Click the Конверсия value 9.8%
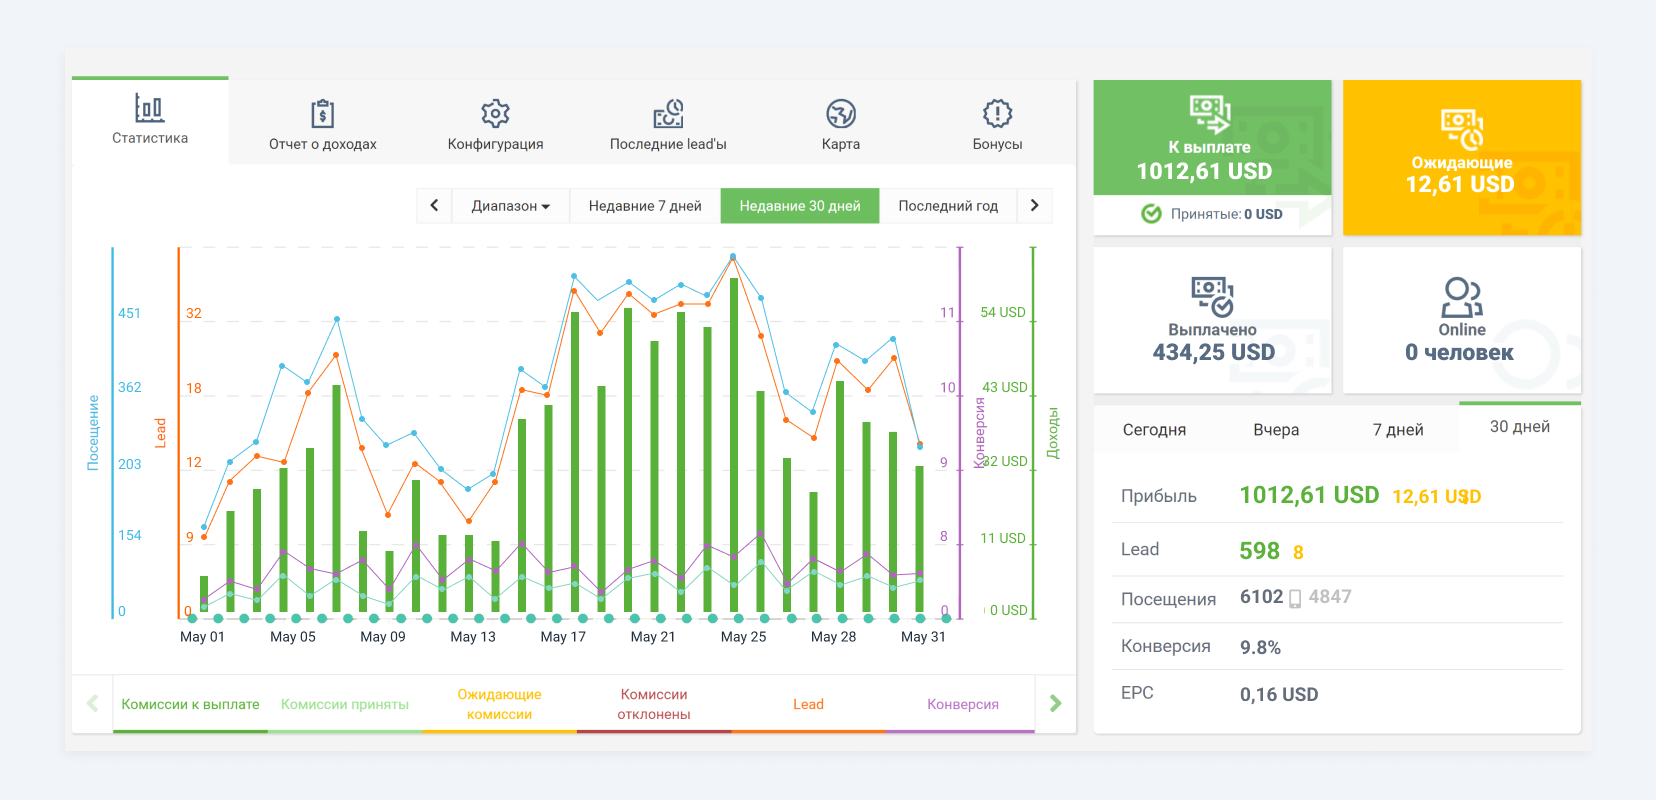Screen dimensions: 1656x800 pos(1260,647)
